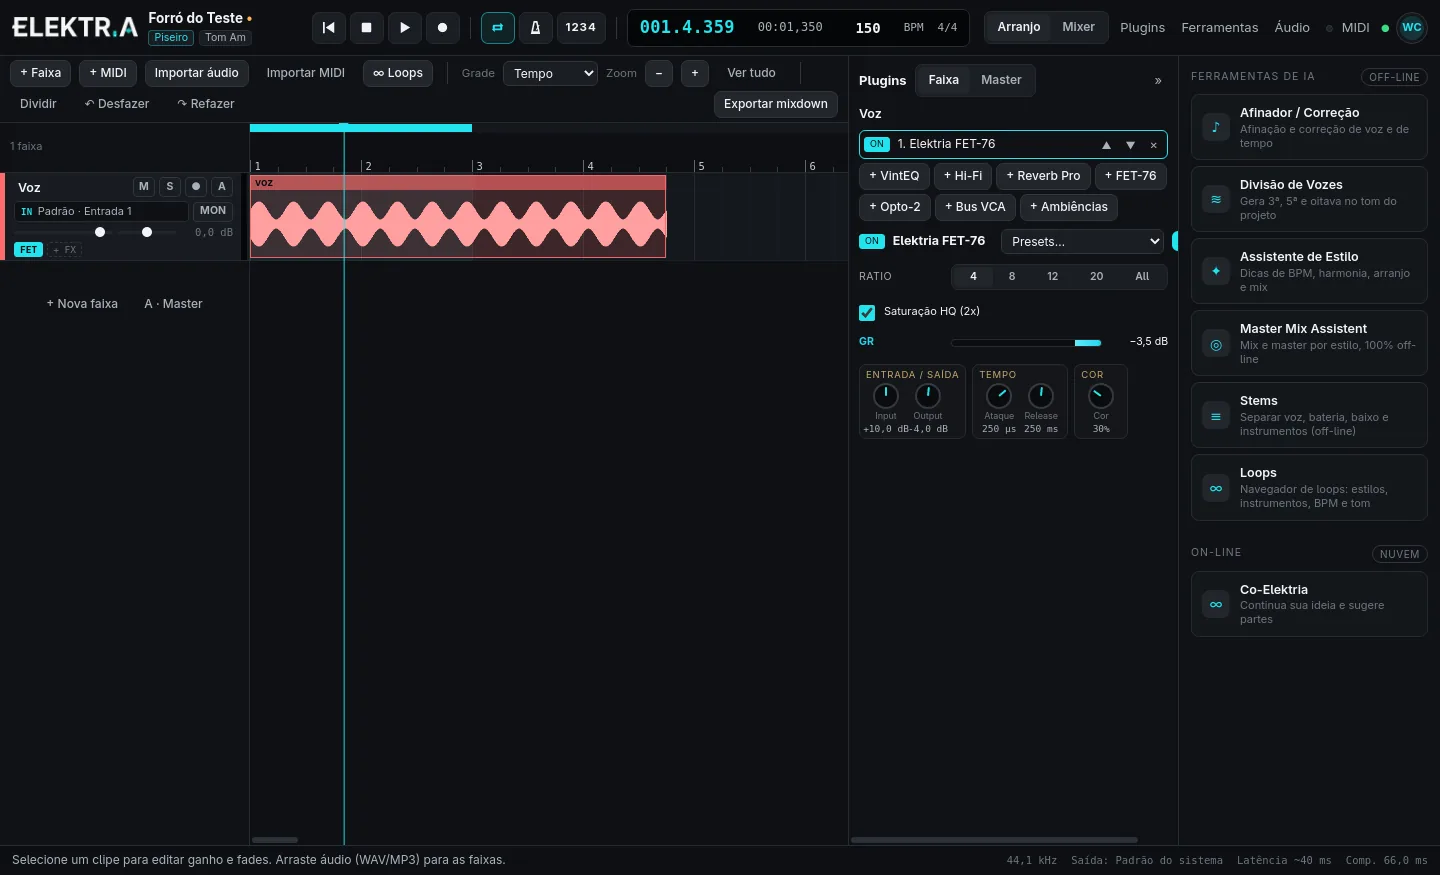Collapse the plugins panel with double chevron
The height and width of the screenshot is (875, 1440).
click(x=1158, y=81)
